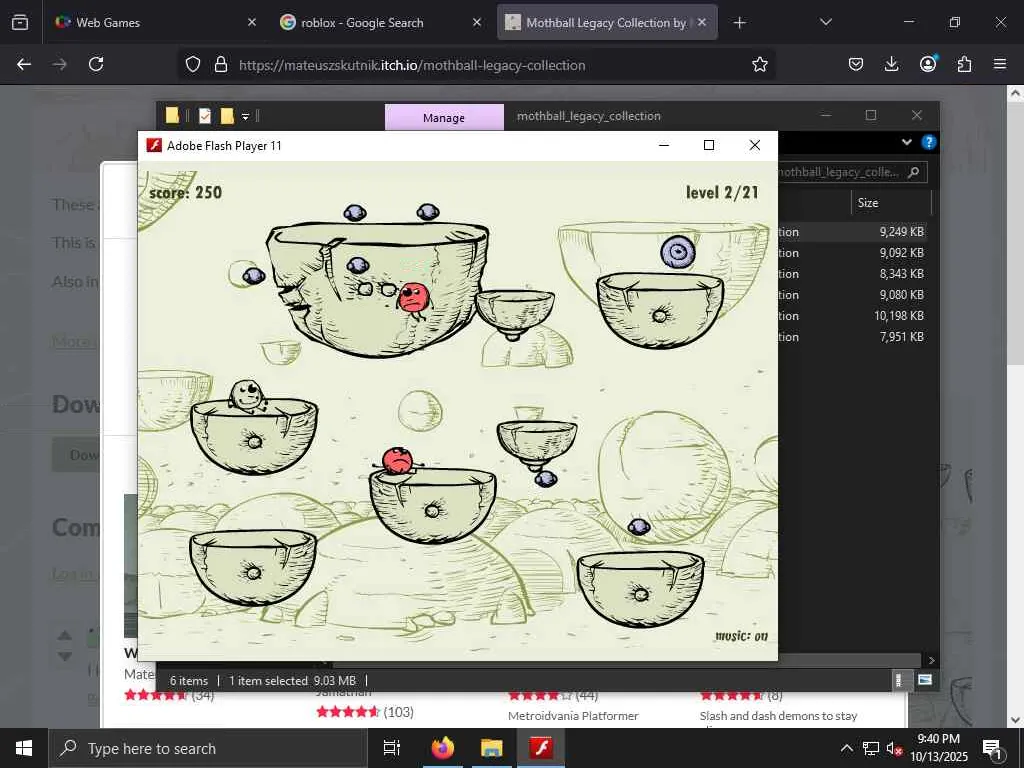This screenshot has height=768, width=1024.
Task: Switch Explorer to details view
Action: [899, 680]
